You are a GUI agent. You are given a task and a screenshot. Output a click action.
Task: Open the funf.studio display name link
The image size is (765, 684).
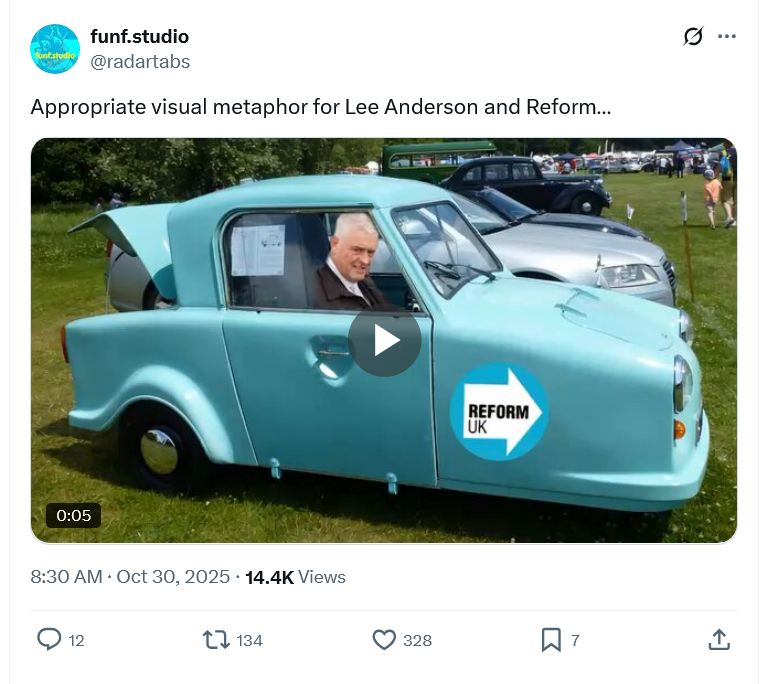[140, 37]
